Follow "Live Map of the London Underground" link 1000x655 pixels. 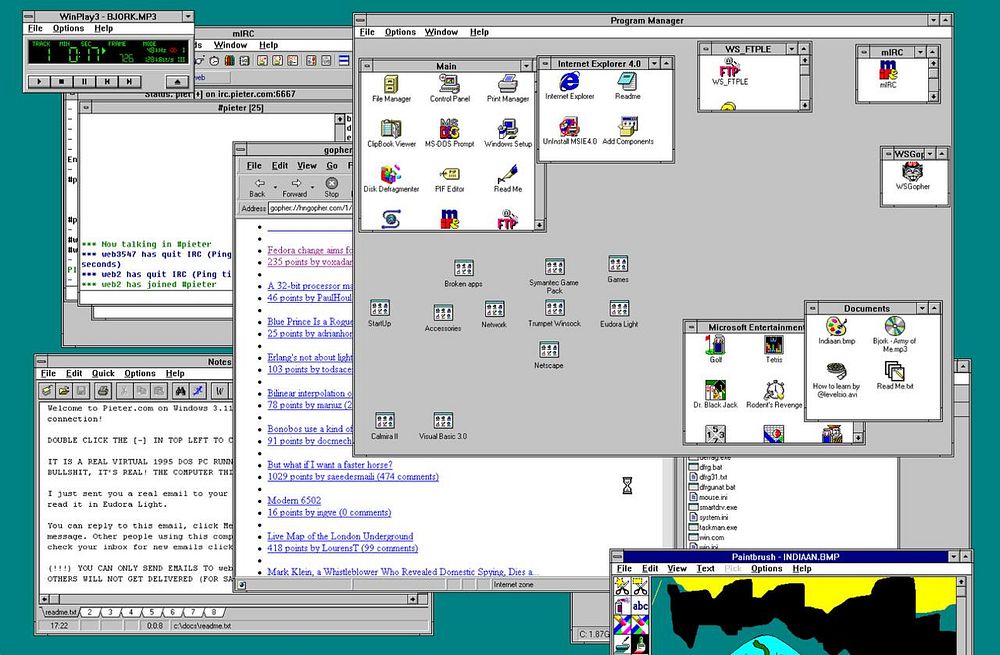tap(340, 536)
